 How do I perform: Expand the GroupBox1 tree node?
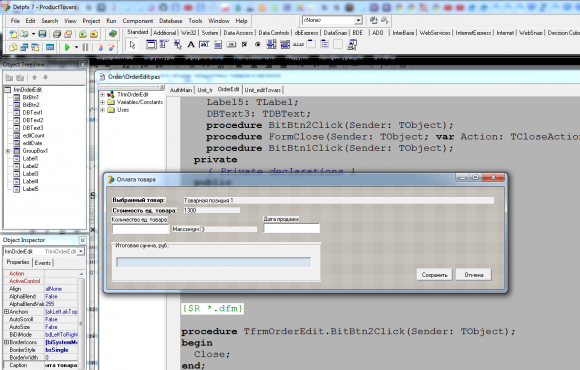click(7, 151)
